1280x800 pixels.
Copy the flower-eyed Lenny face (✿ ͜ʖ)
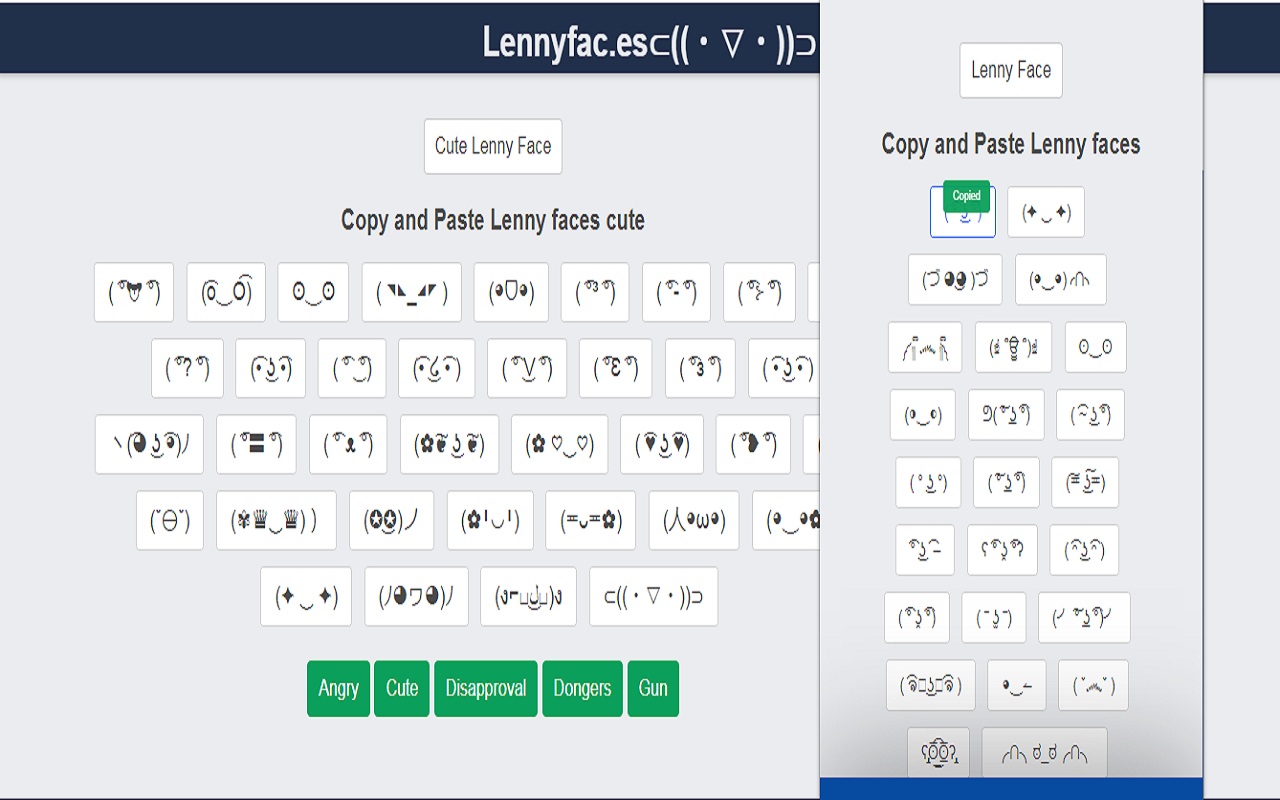point(449,444)
